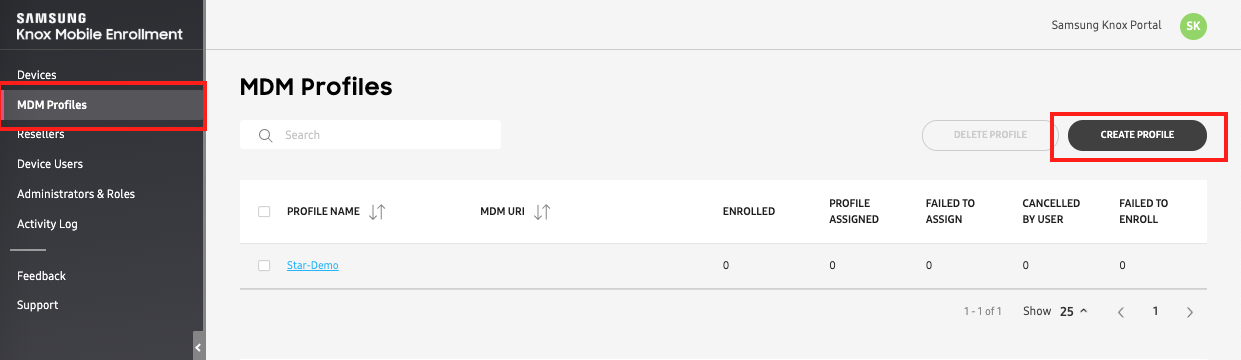This screenshot has height=360, width=1241.
Task: Open the SK user avatar
Action: (1193, 26)
